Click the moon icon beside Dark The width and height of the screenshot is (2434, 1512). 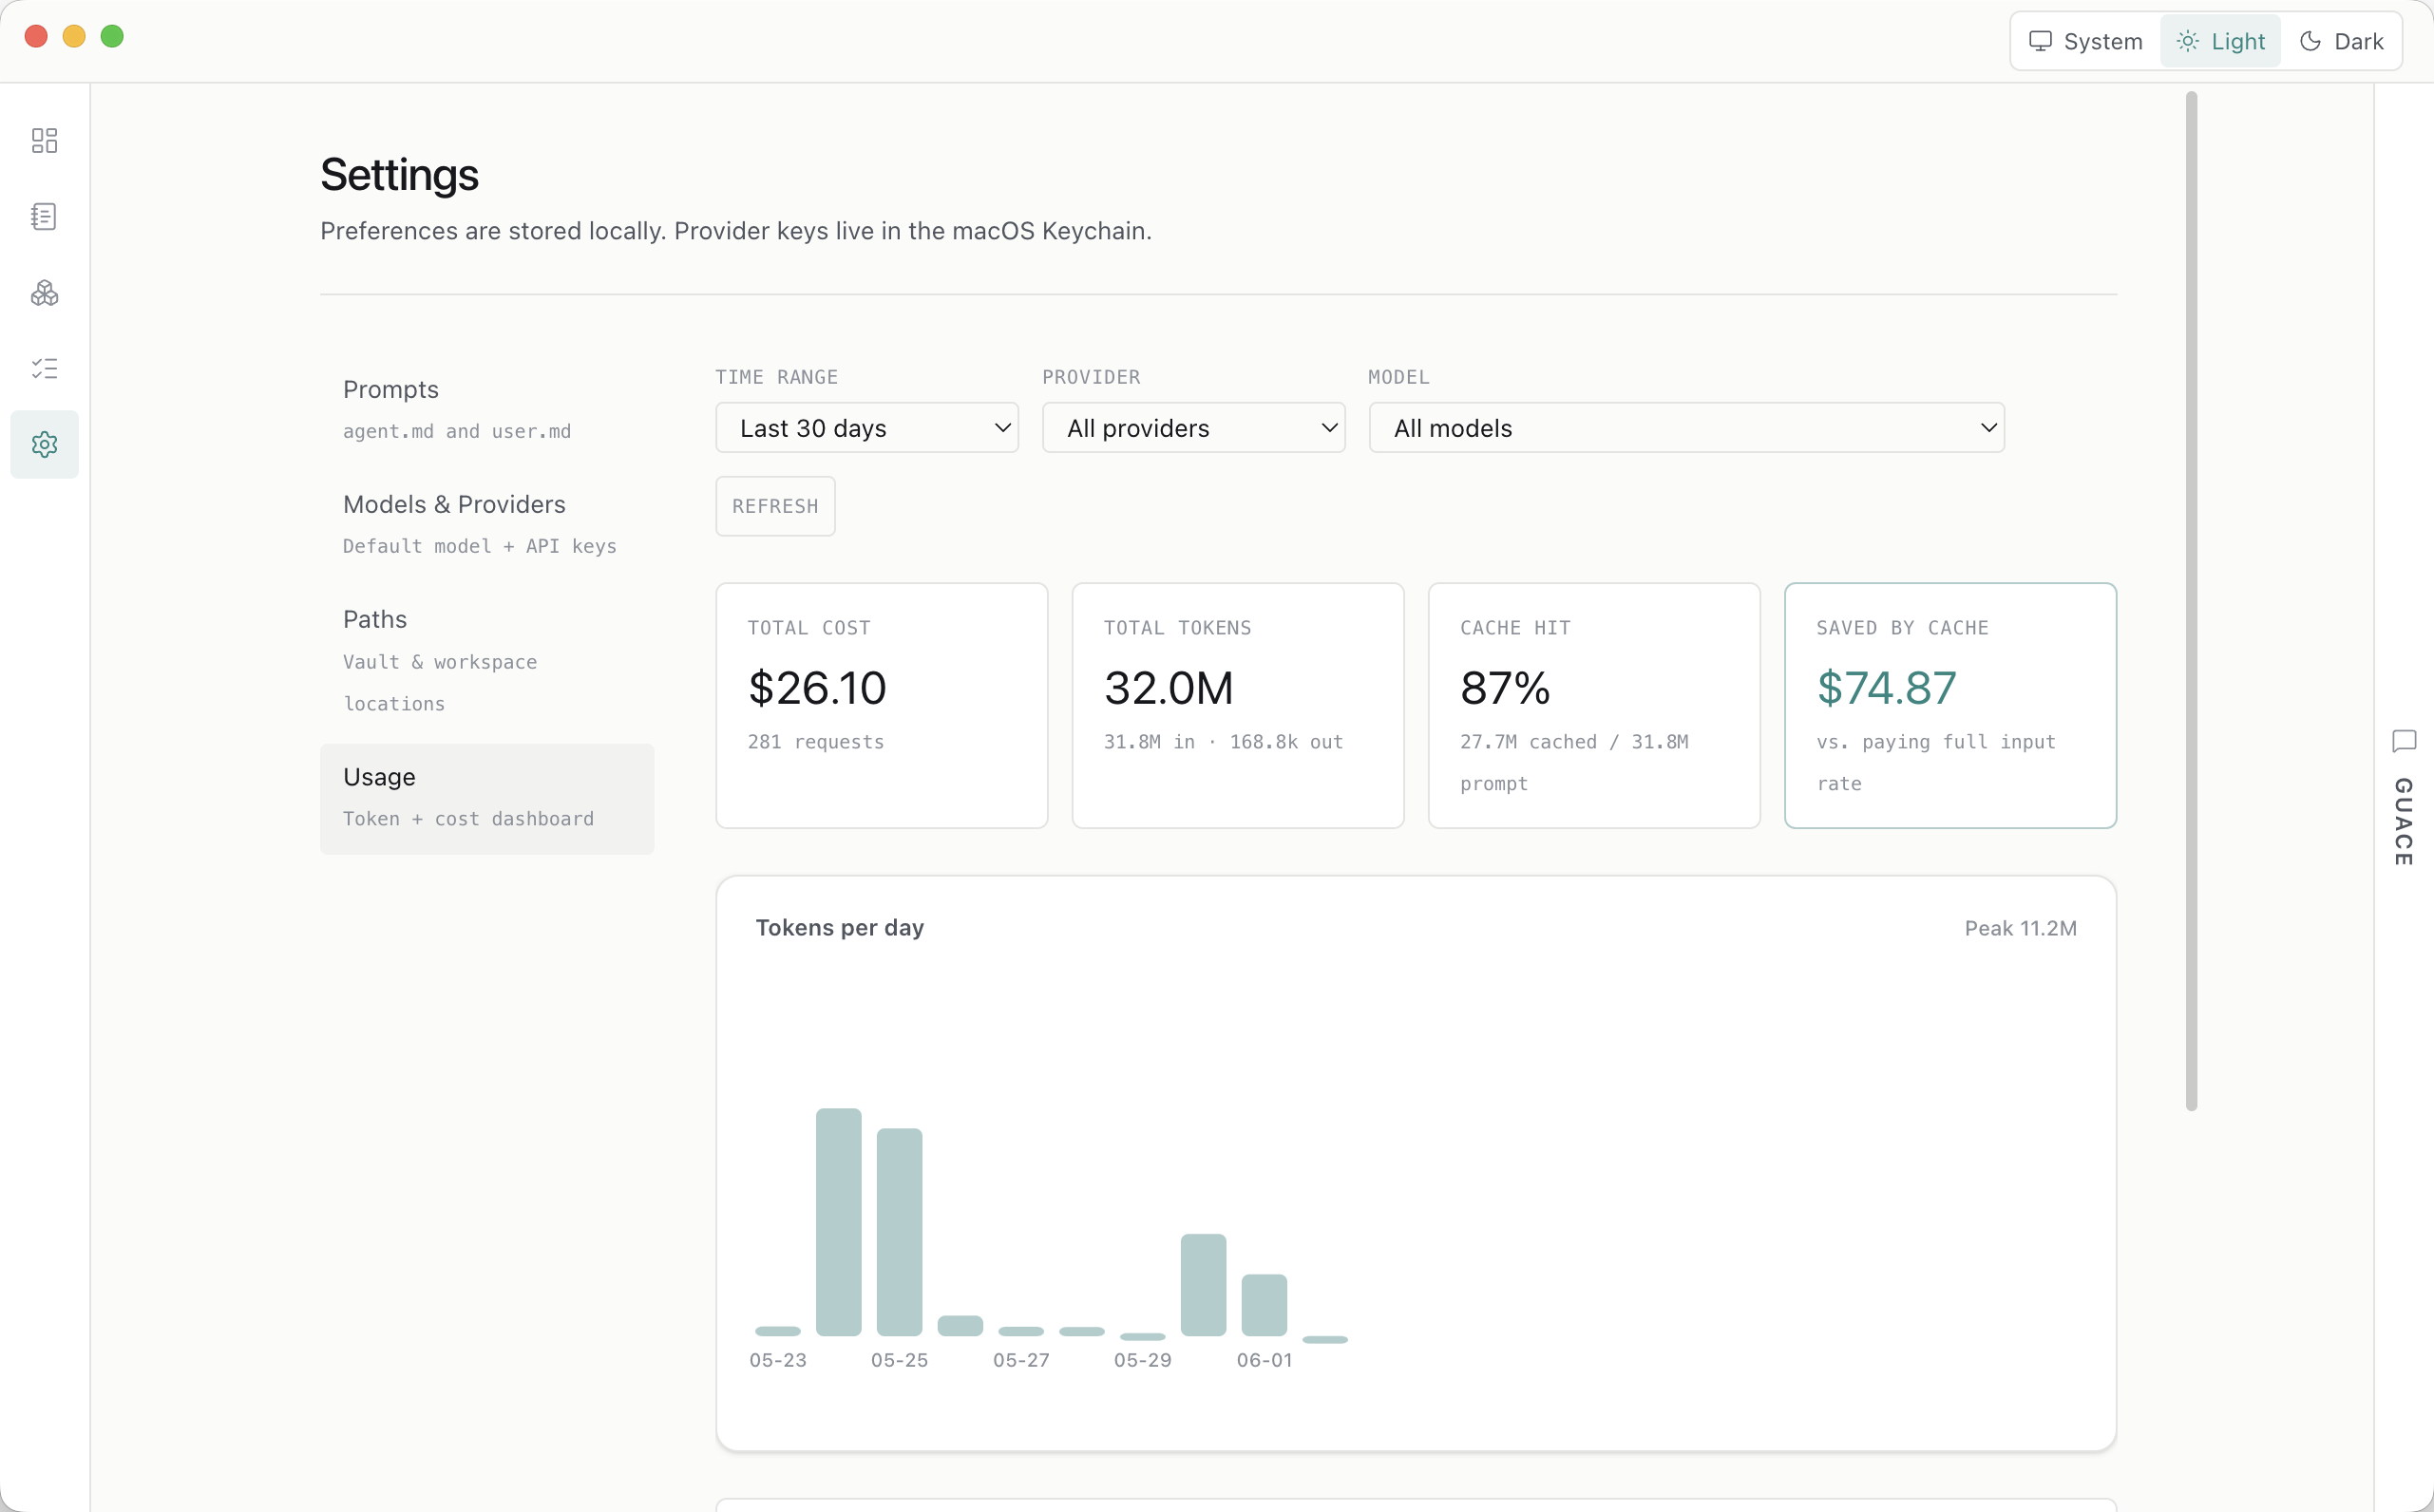2310,41
